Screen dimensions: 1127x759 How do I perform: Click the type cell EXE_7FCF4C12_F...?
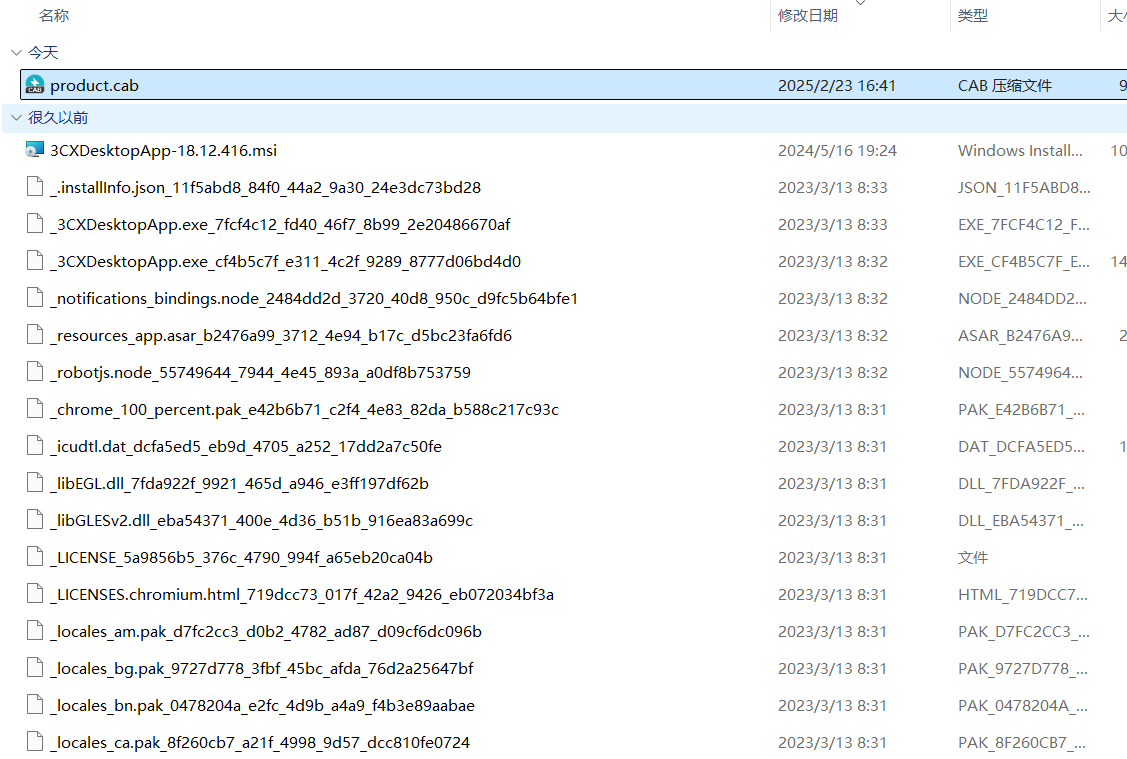(1024, 224)
